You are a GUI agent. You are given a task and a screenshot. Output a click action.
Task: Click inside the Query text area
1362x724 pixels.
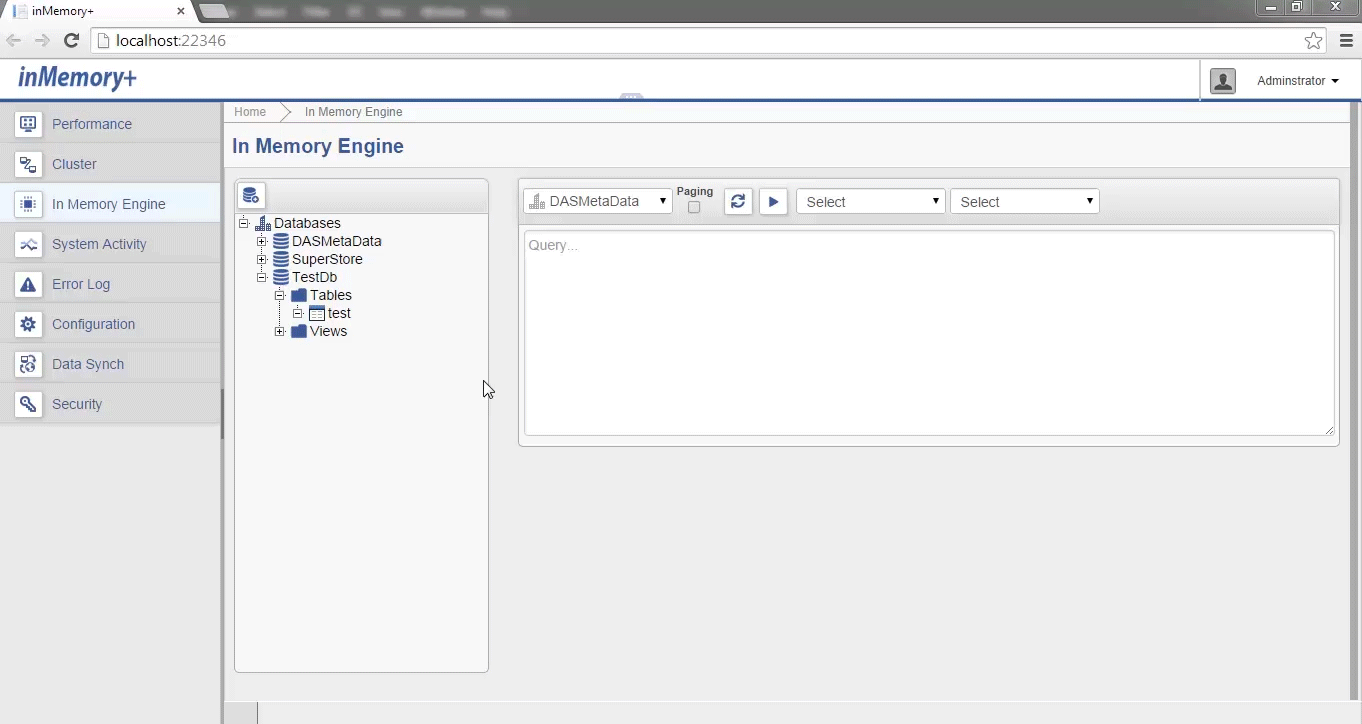point(929,333)
